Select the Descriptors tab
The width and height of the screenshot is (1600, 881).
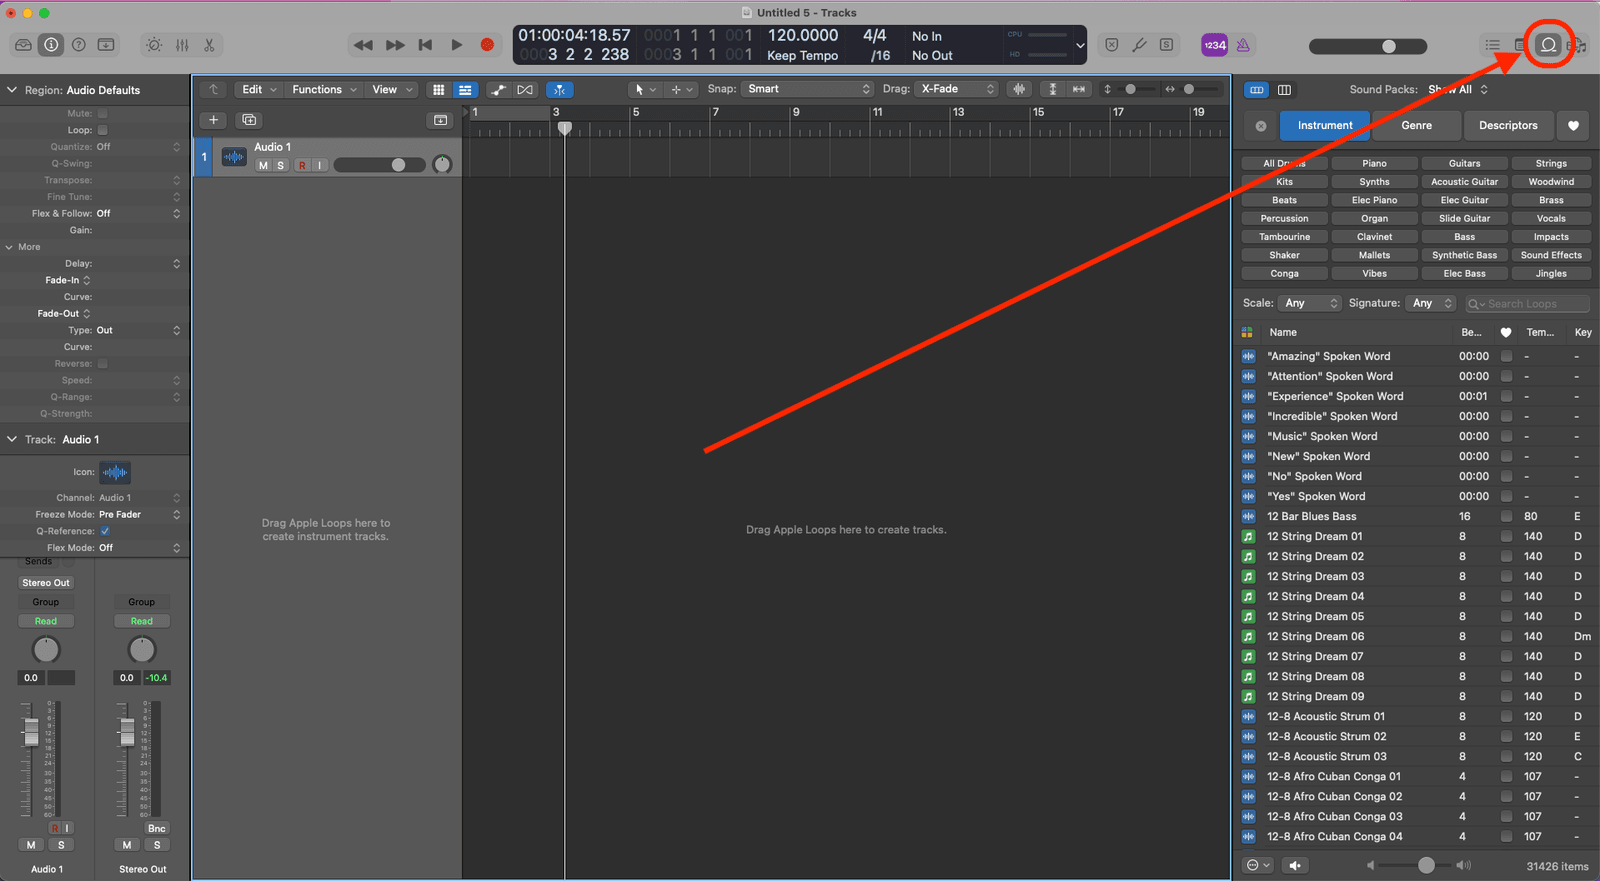[x=1508, y=126]
